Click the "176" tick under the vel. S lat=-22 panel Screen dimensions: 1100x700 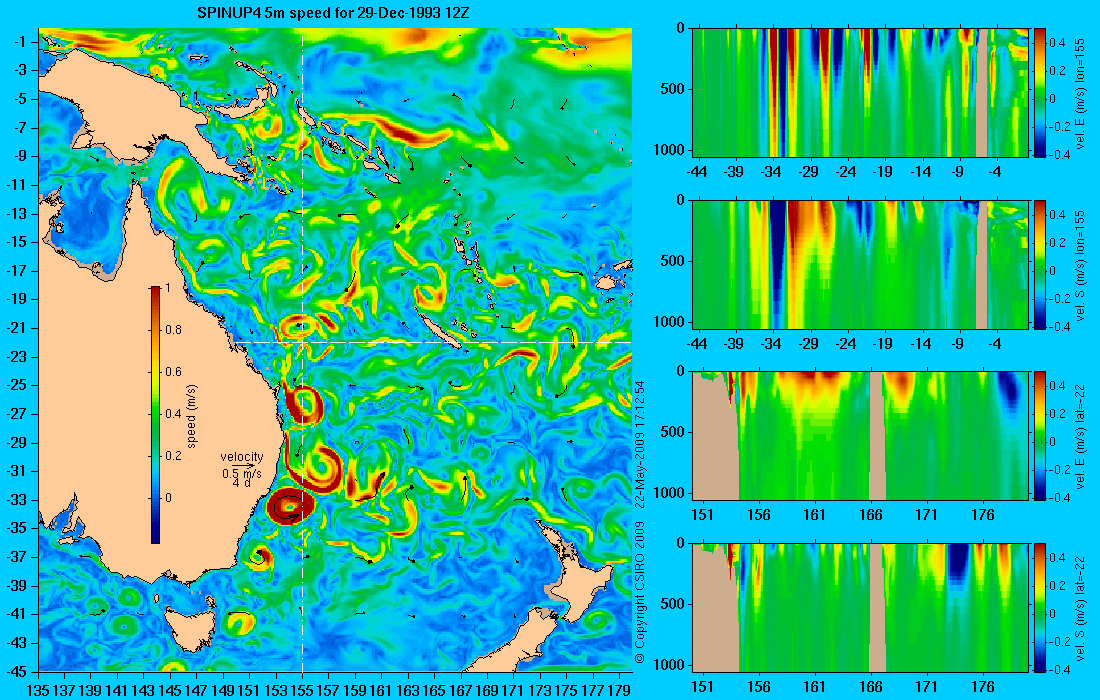[x=983, y=687]
